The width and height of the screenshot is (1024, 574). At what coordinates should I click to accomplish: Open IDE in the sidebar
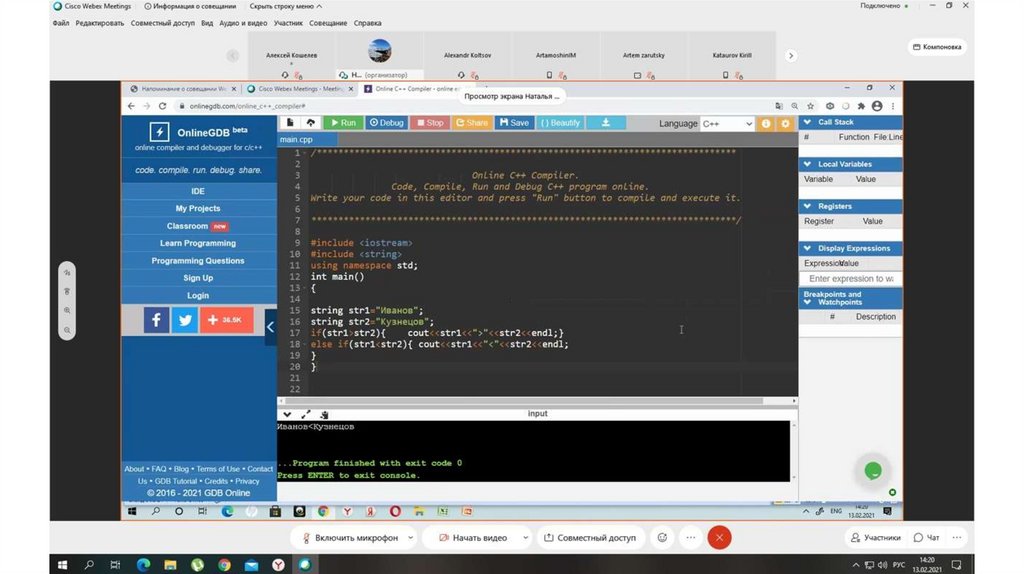[x=198, y=191]
